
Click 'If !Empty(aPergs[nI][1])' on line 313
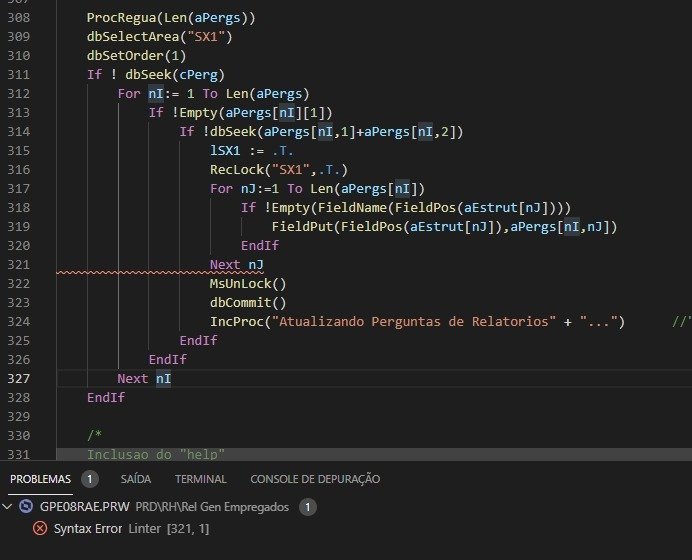coord(240,113)
